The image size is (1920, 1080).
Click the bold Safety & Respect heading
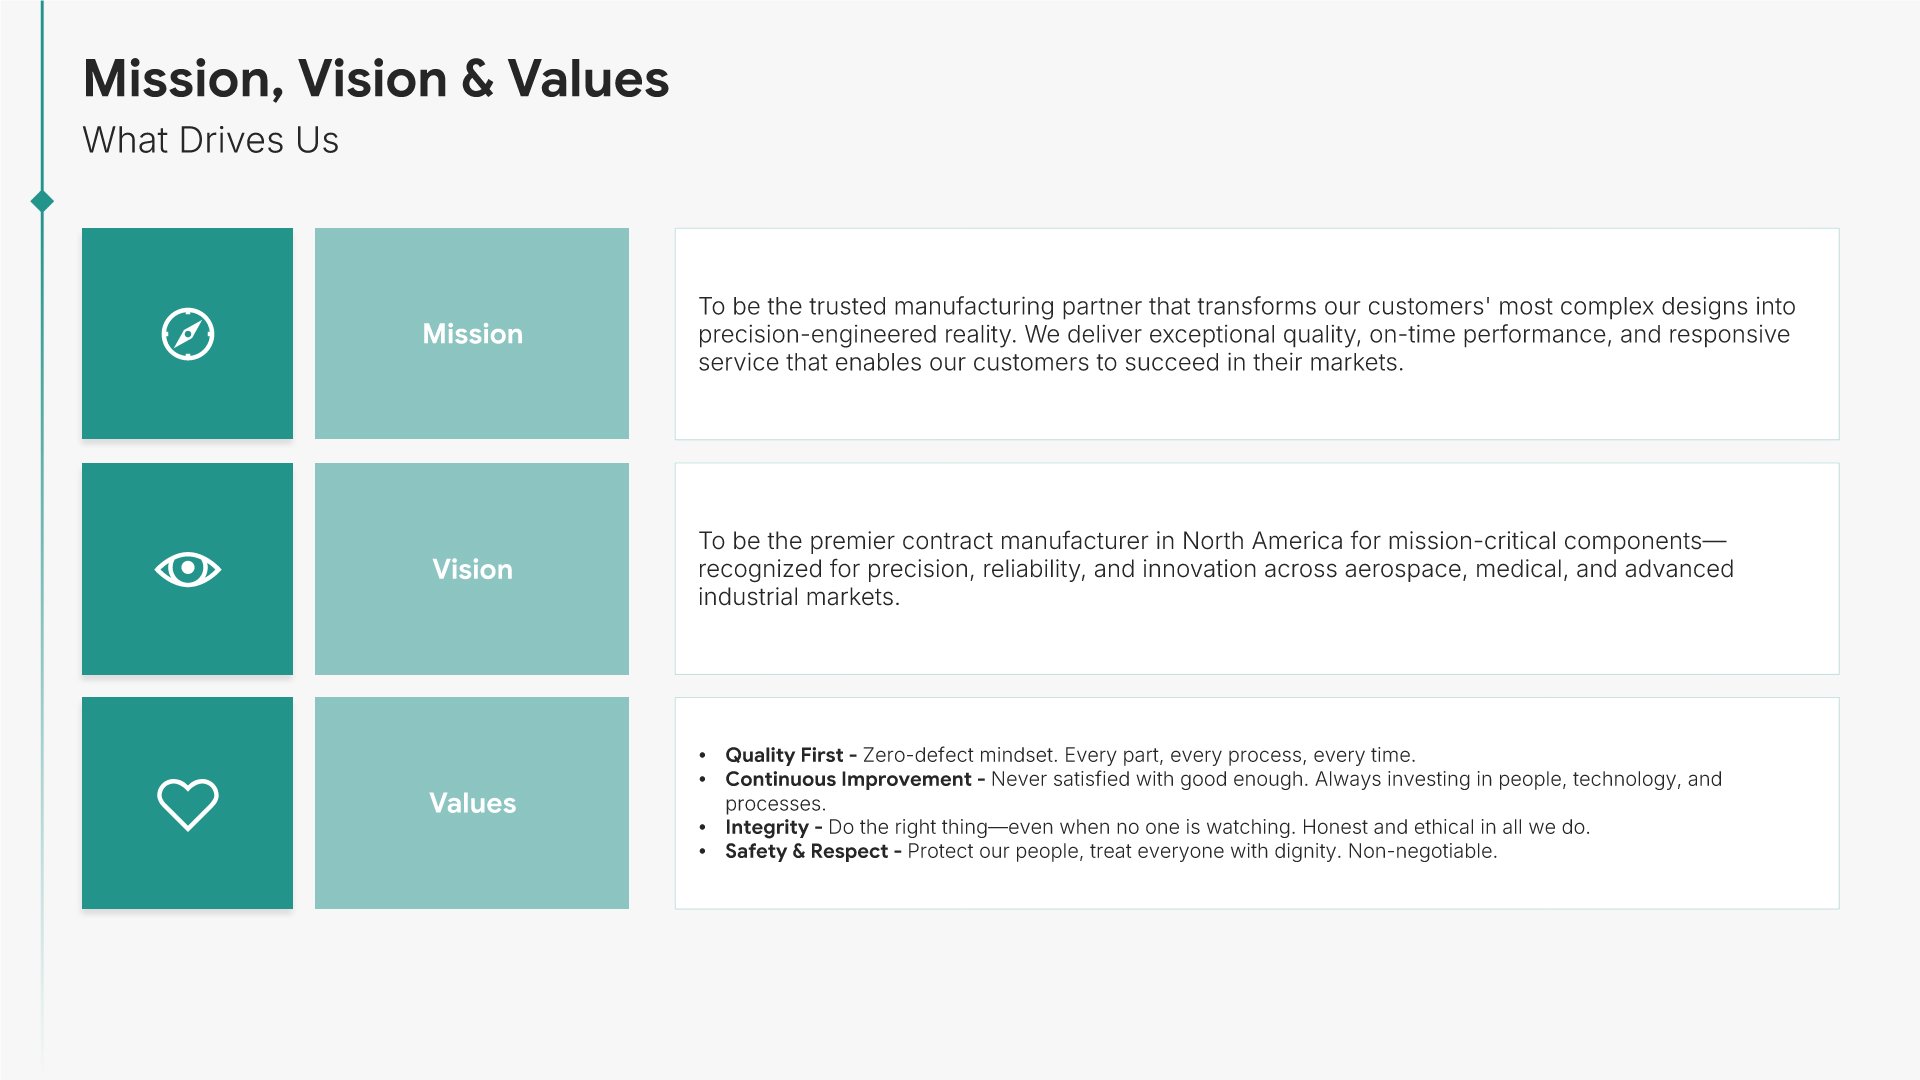806,851
